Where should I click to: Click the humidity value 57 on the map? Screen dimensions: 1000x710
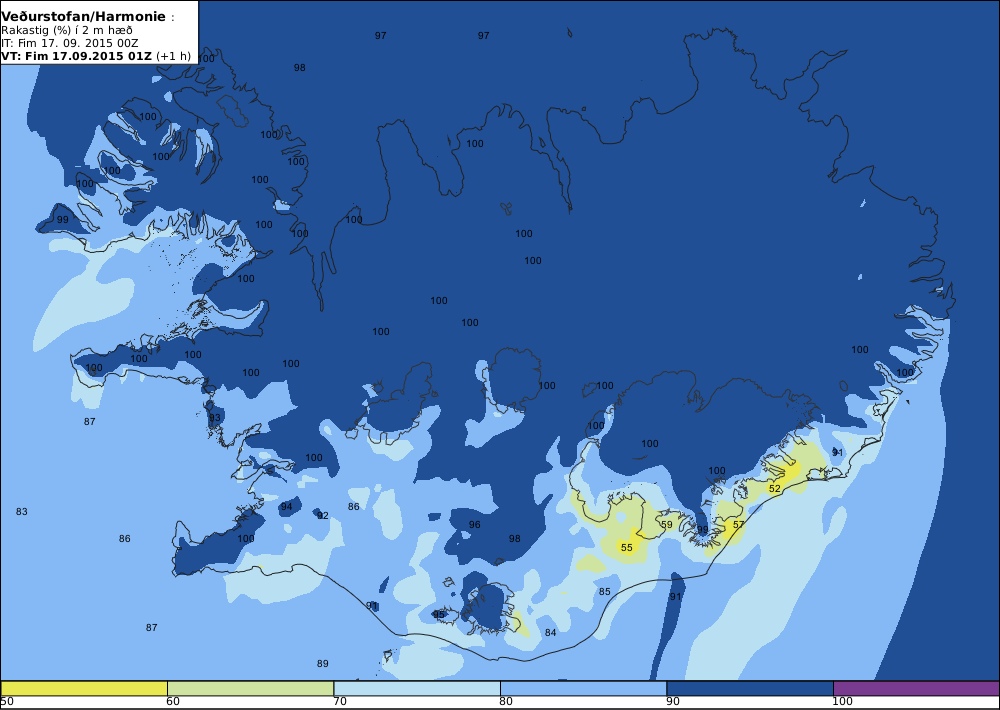pyautogui.click(x=739, y=524)
